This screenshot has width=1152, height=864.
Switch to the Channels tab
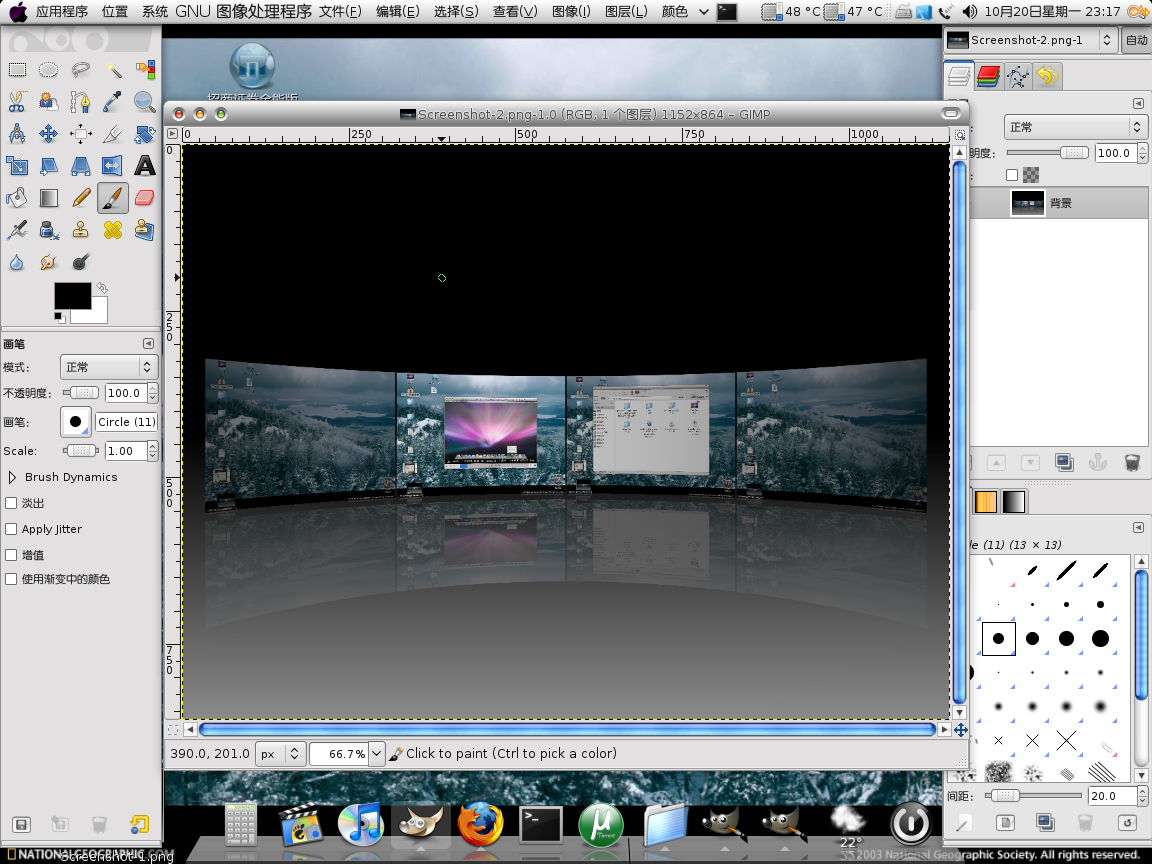(x=989, y=76)
